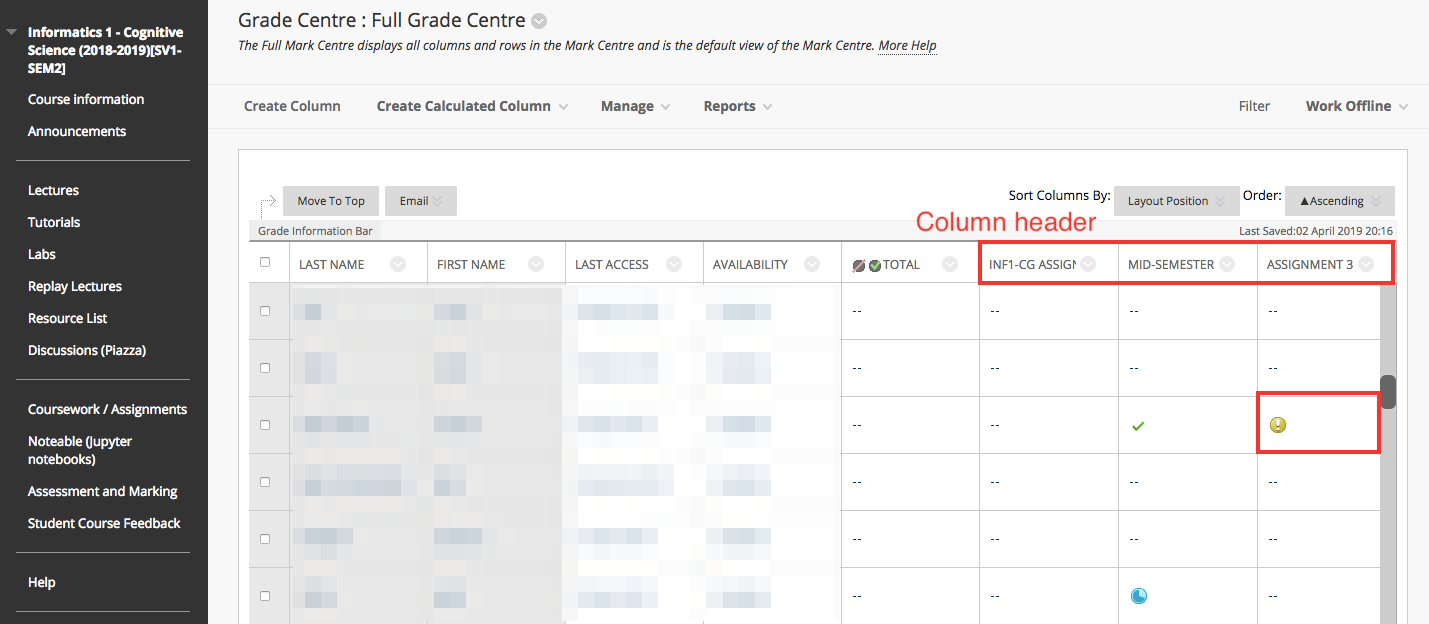Click the vertical scrollbar thumb of grade table
This screenshot has height=624, width=1429.
click(x=1388, y=392)
